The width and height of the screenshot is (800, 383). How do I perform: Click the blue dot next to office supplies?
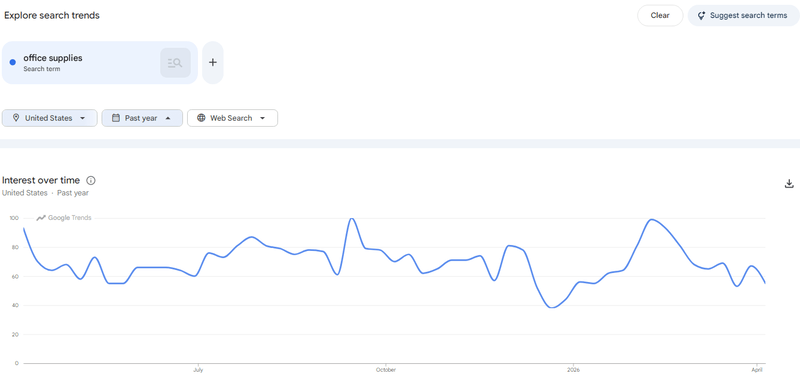pos(13,63)
